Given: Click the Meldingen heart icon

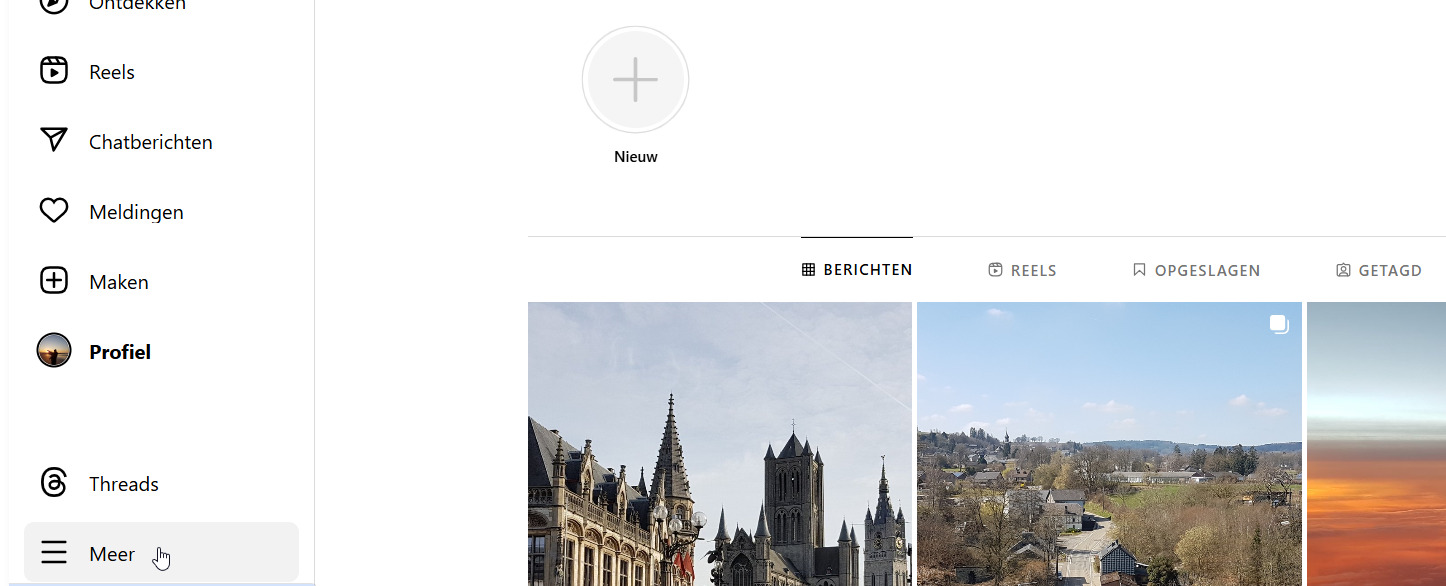Looking at the screenshot, I should point(54,211).
